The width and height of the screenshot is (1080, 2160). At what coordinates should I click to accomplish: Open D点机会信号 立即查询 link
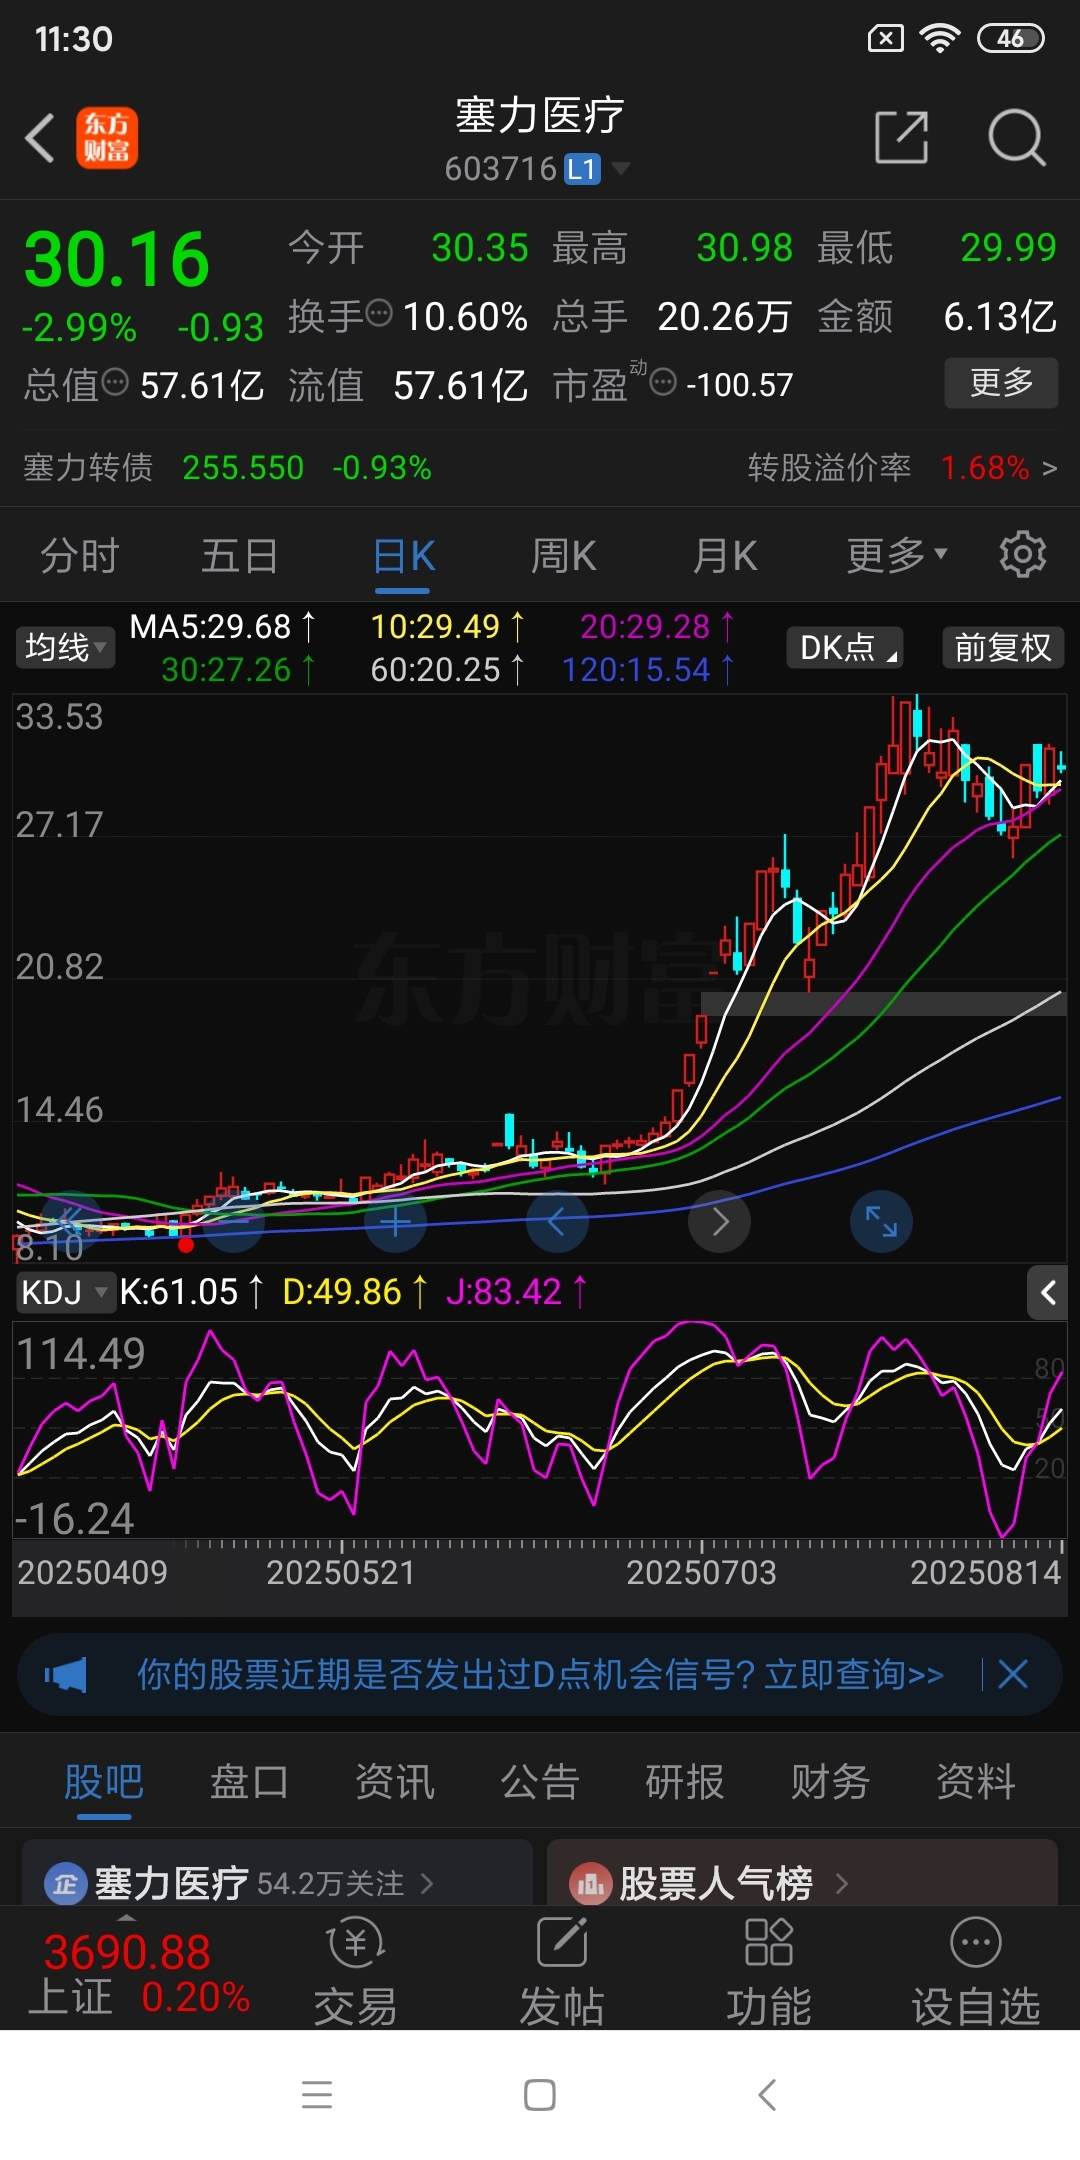540,1675
